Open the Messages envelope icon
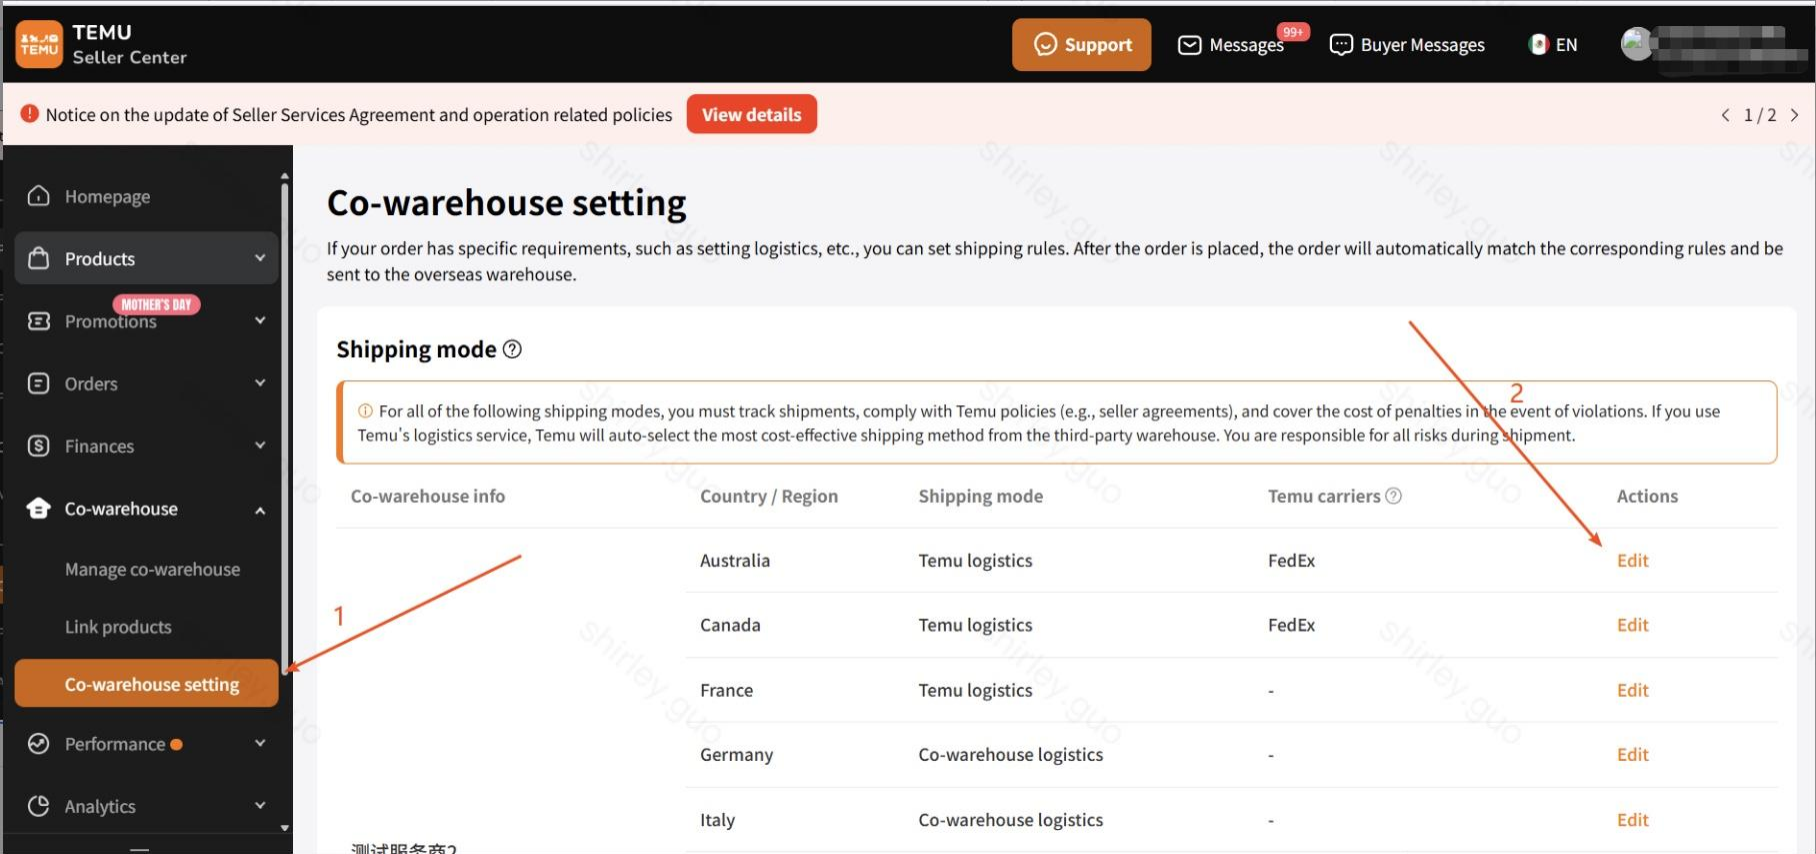 (1189, 45)
